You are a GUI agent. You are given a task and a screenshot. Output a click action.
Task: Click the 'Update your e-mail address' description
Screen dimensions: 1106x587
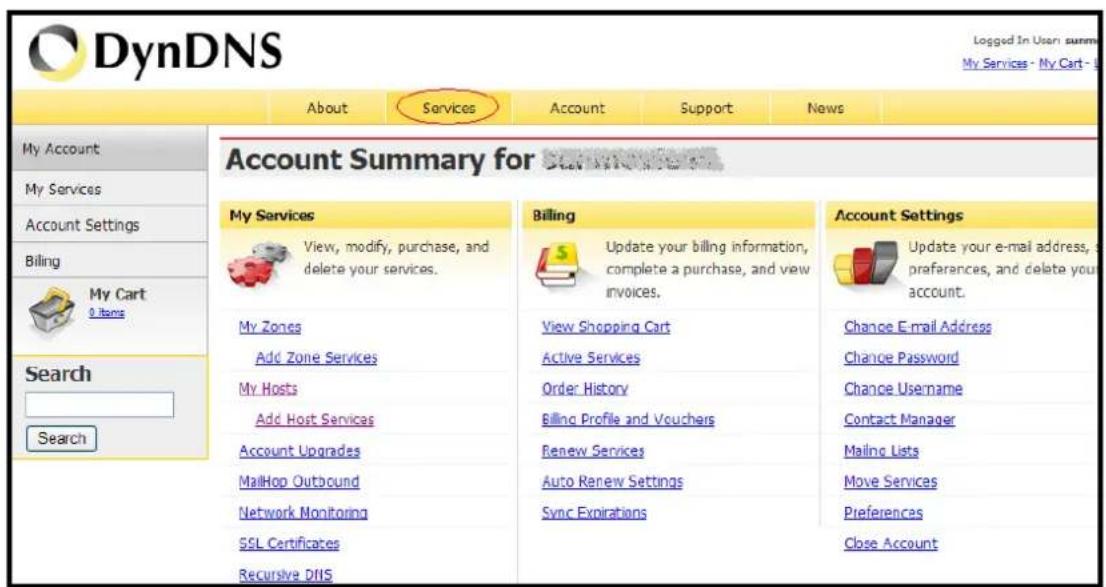pyautogui.click(x=1002, y=270)
